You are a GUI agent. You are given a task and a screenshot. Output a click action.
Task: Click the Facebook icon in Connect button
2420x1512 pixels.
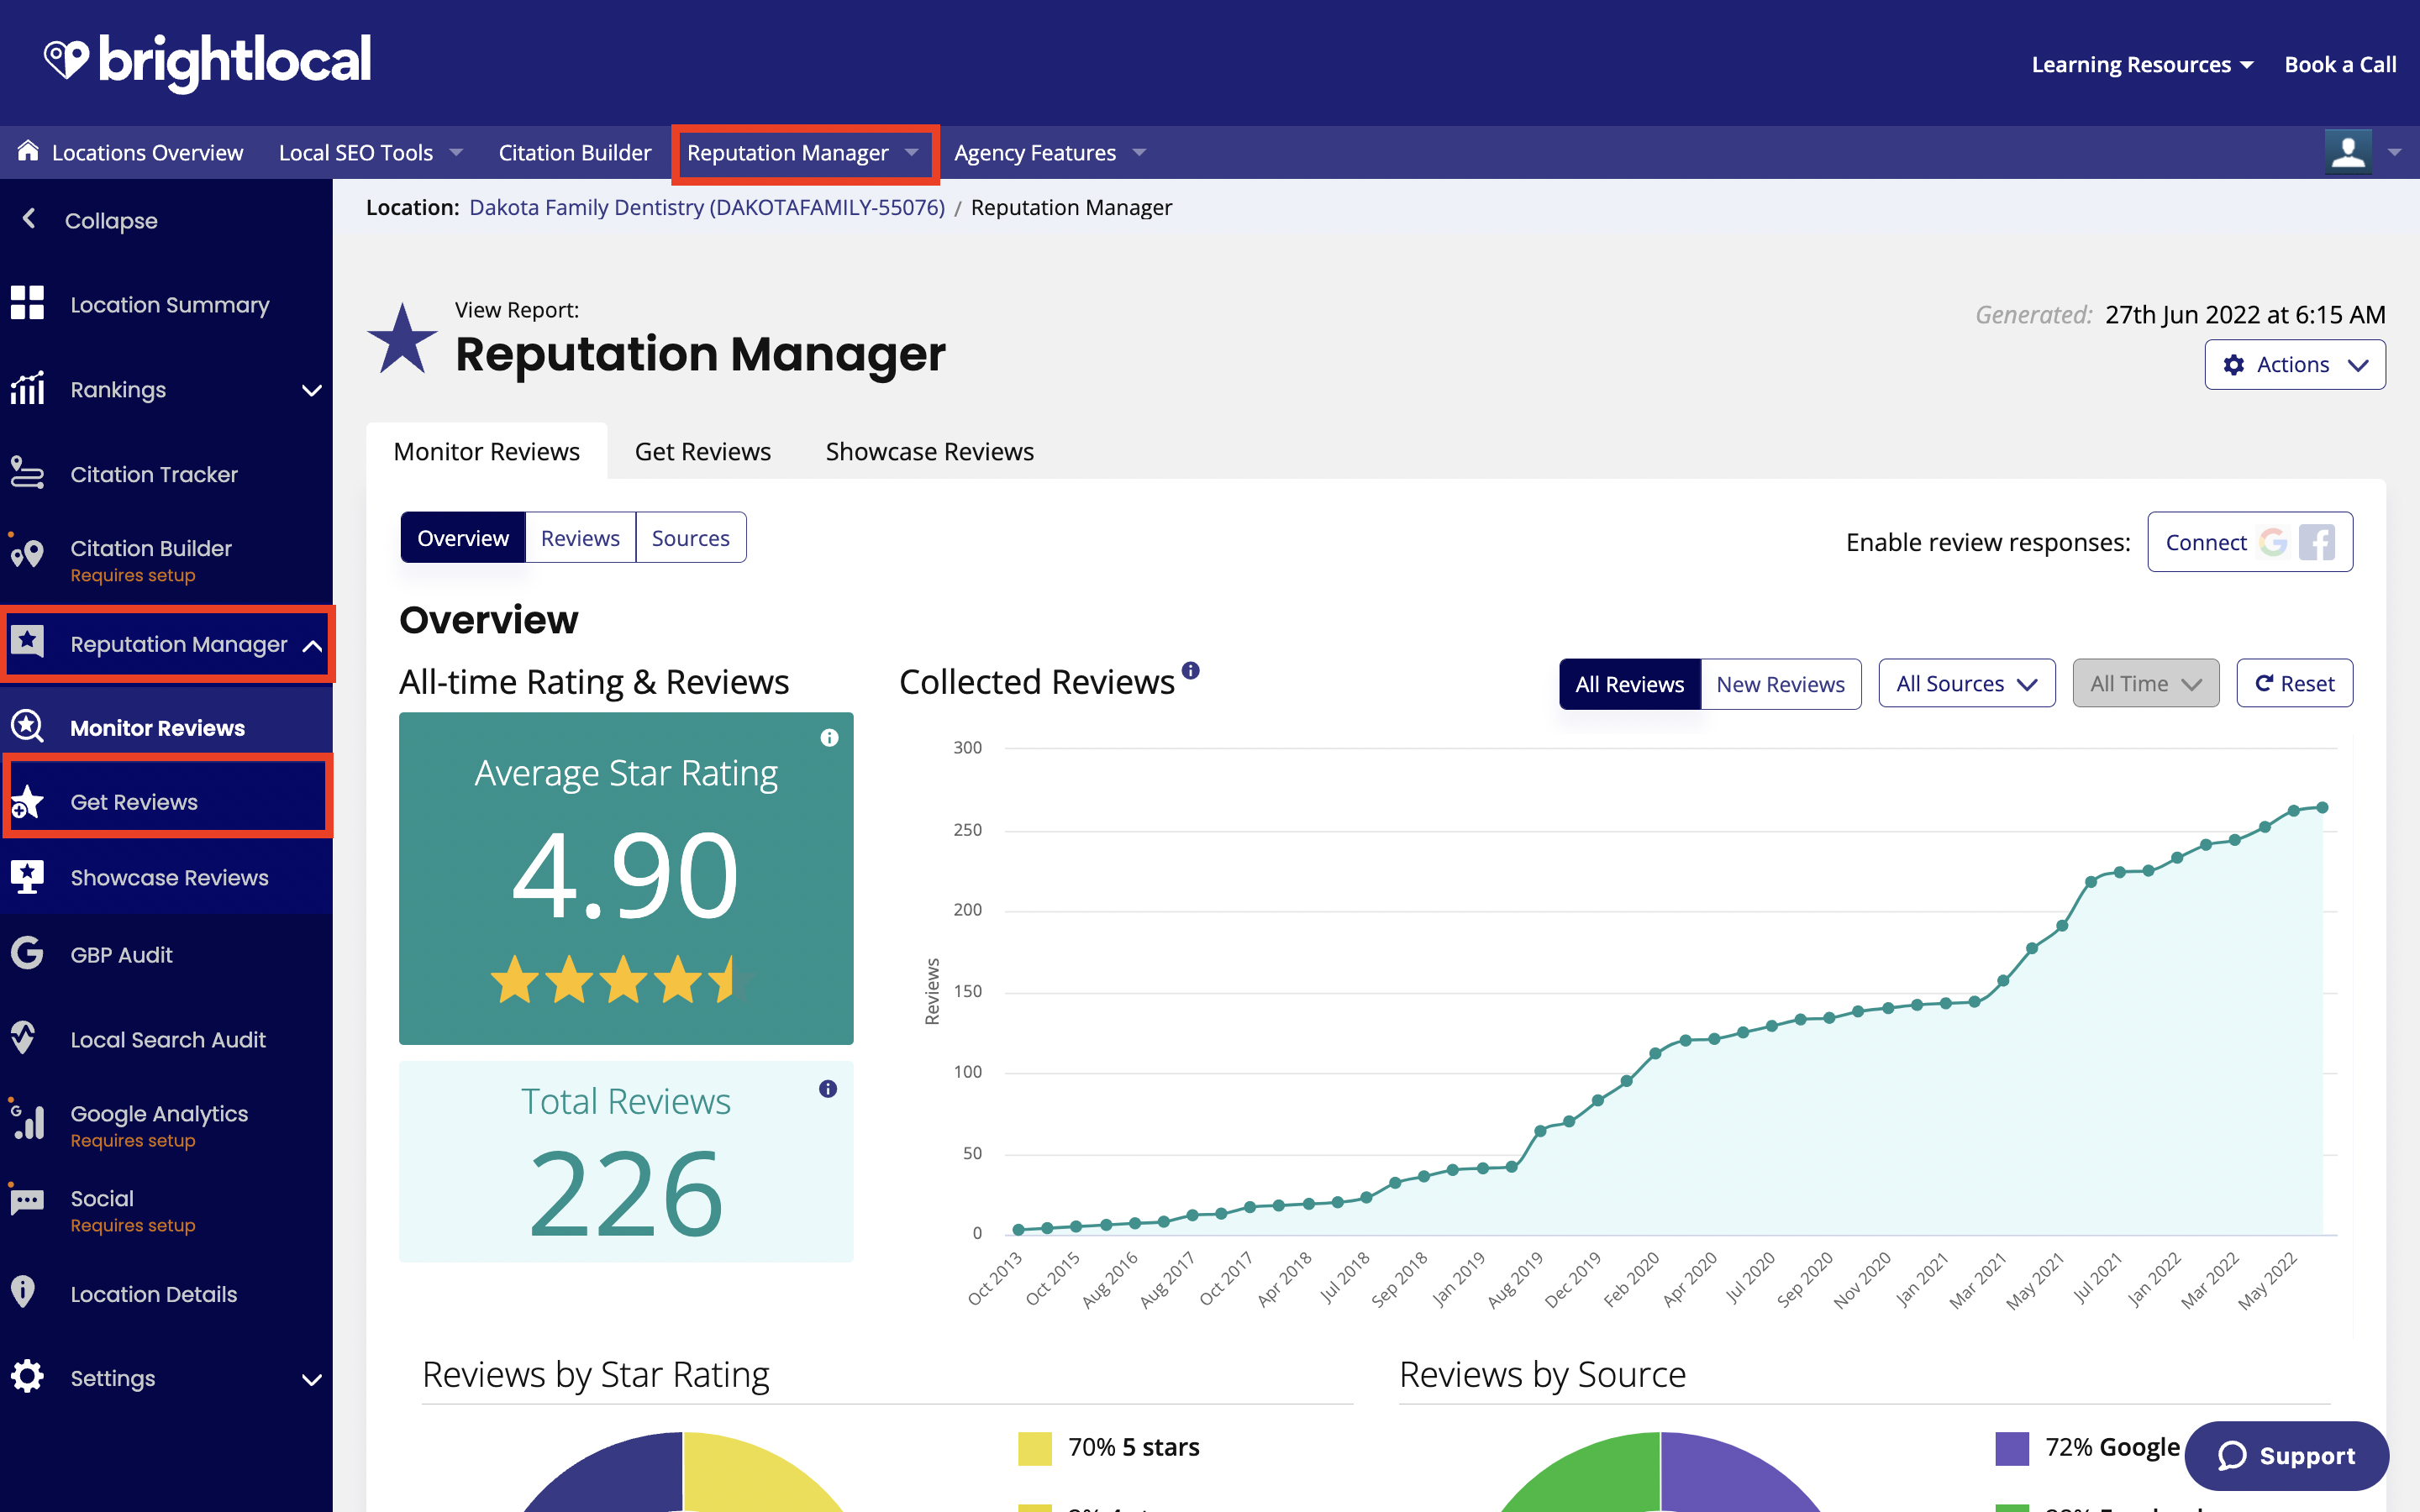pyautogui.click(x=2317, y=542)
